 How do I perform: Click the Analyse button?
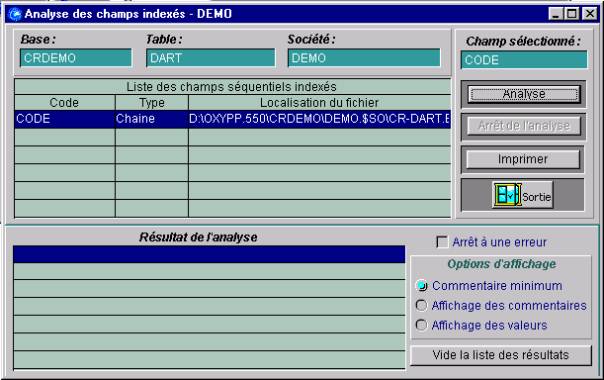click(x=524, y=94)
